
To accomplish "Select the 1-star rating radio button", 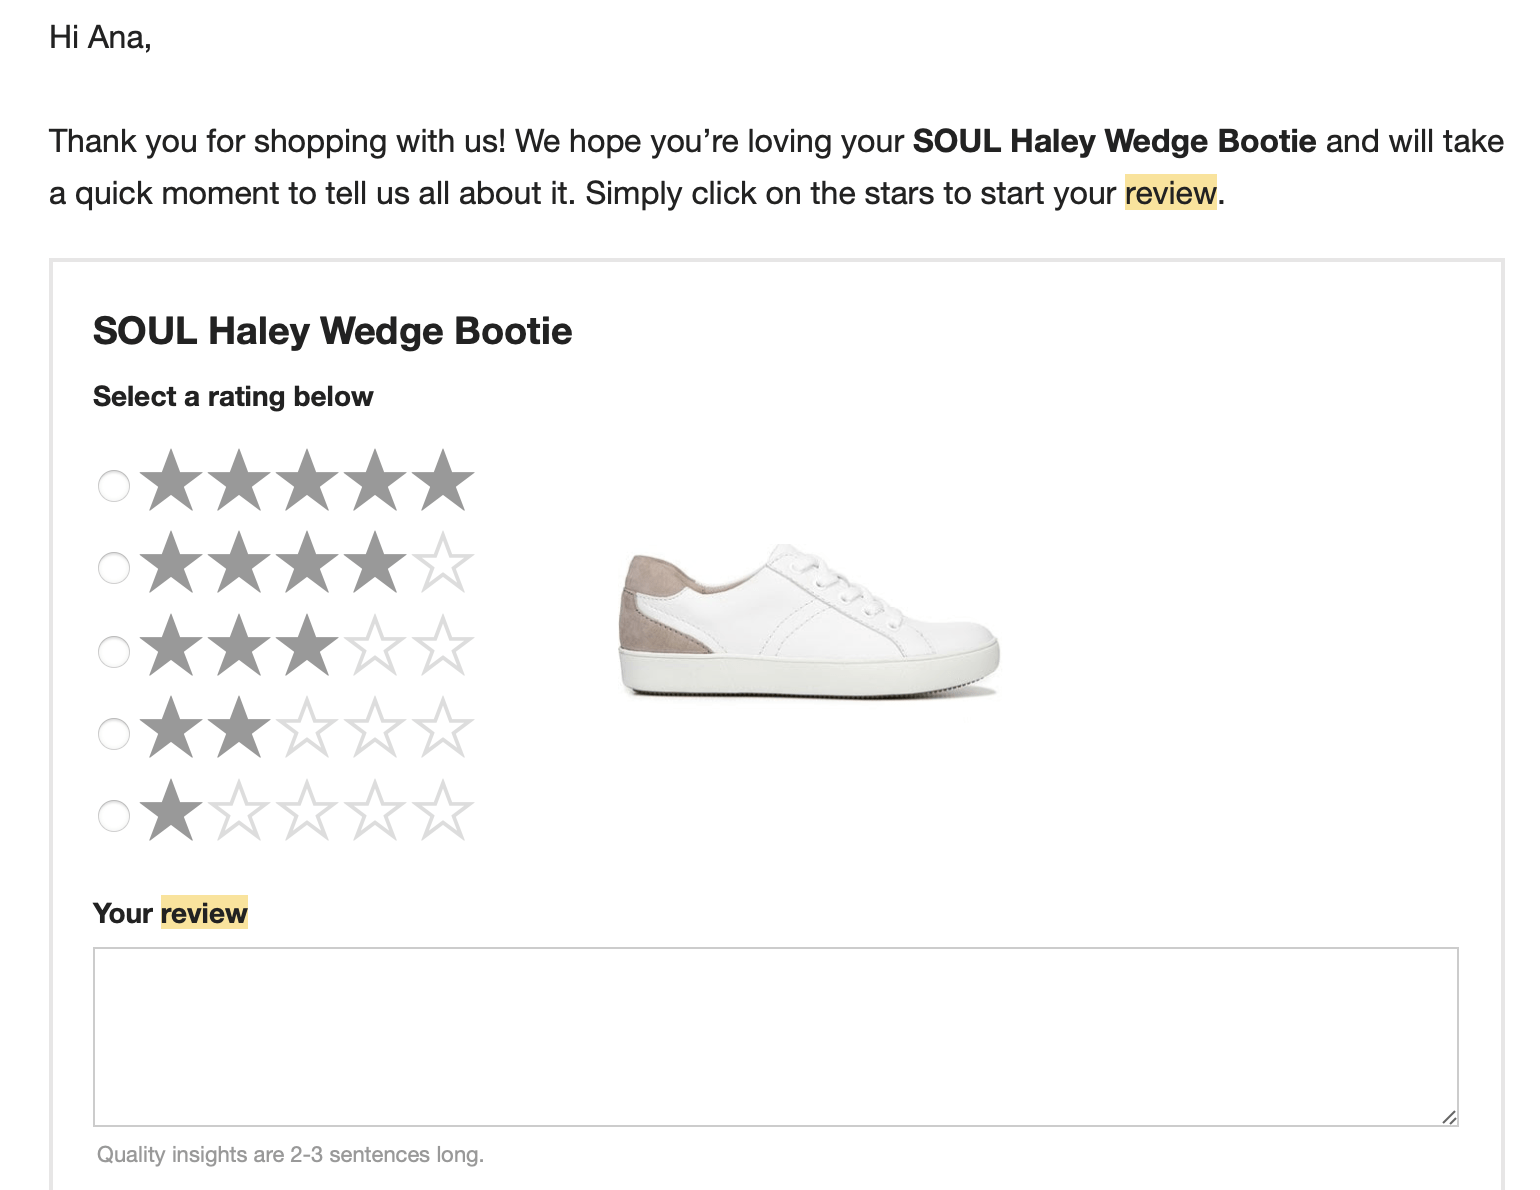I will [x=113, y=817].
